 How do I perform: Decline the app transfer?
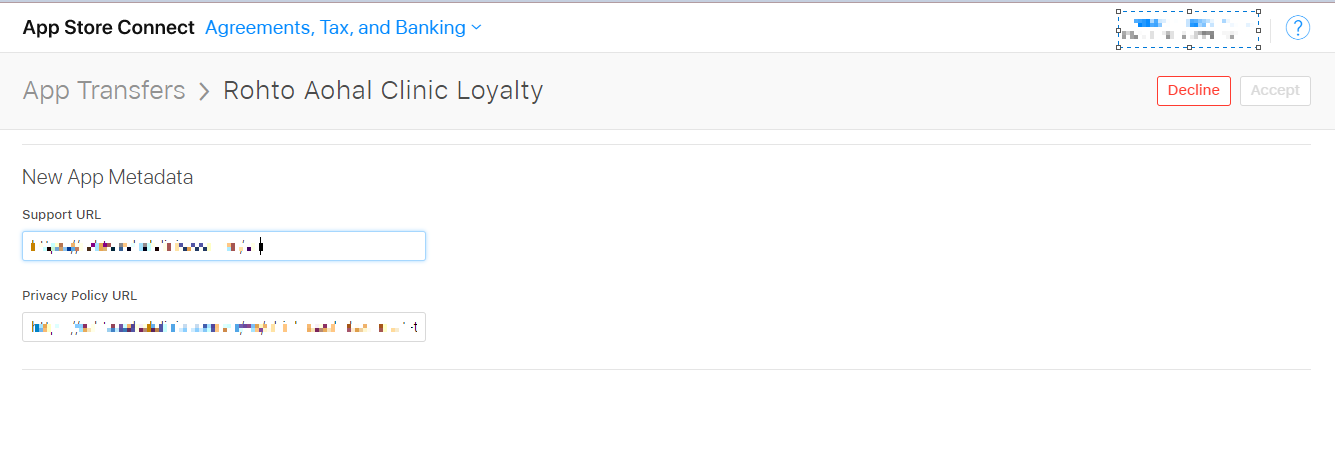pos(1194,90)
